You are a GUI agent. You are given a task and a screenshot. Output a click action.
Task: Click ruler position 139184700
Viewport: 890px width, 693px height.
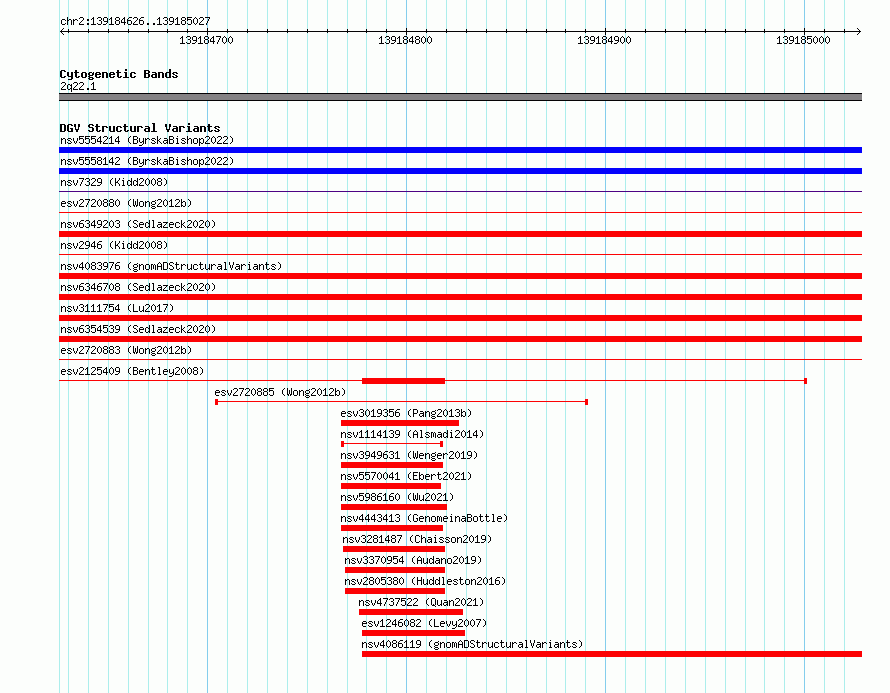coord(207,40)
